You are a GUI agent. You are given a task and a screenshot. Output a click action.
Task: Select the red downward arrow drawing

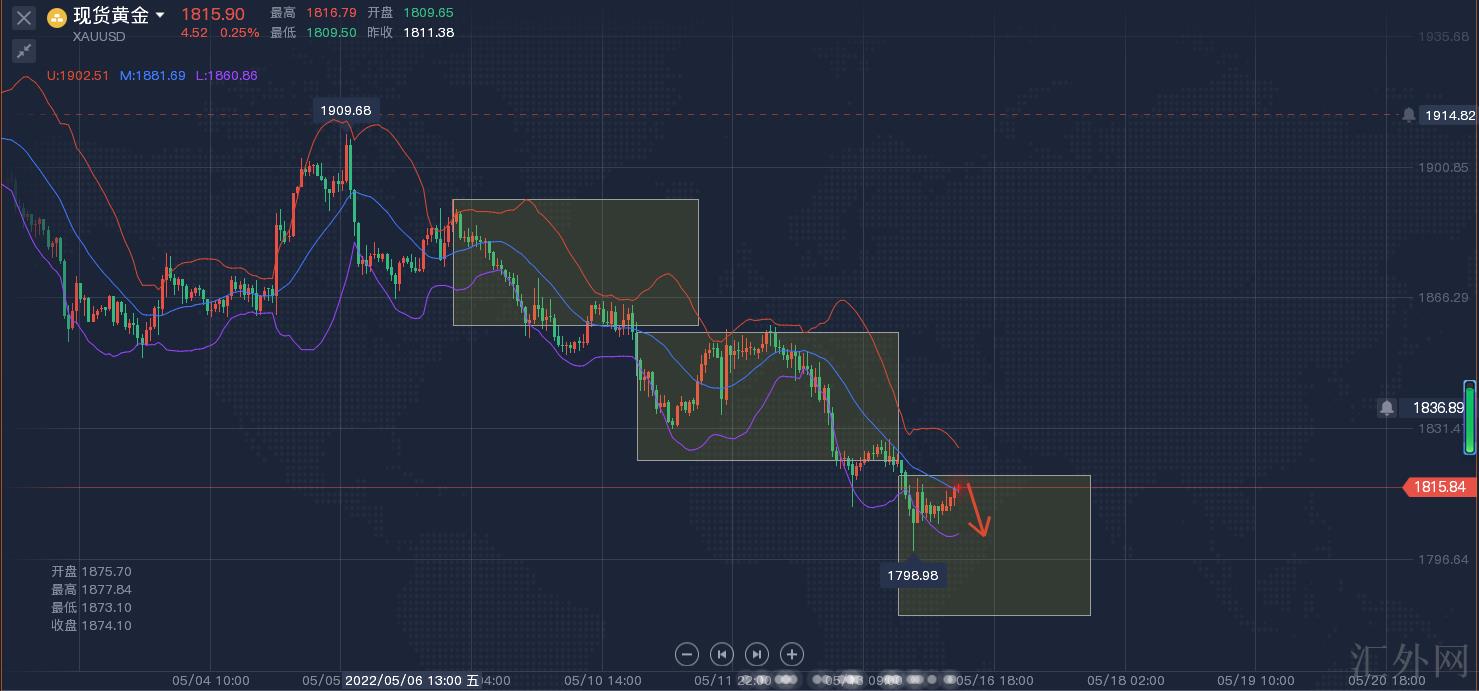click(977, 511)
